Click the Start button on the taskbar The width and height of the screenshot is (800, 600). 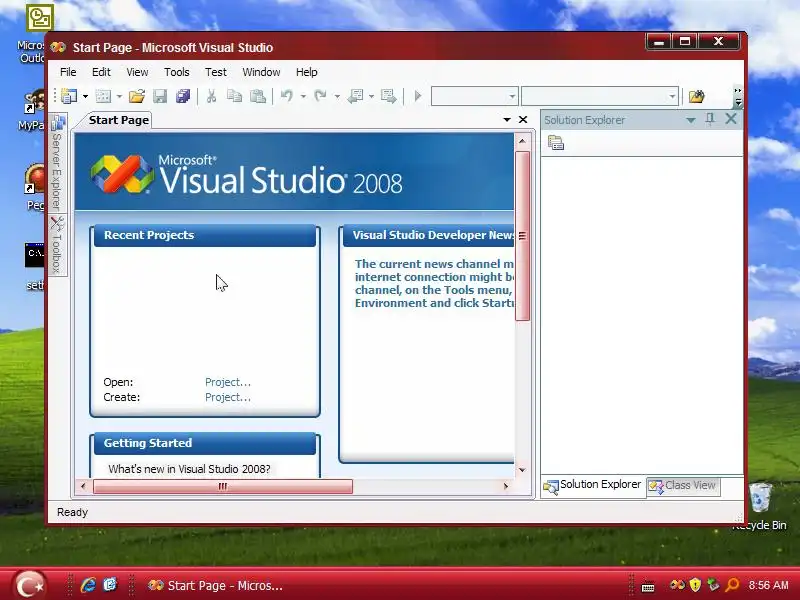point(30,585)
